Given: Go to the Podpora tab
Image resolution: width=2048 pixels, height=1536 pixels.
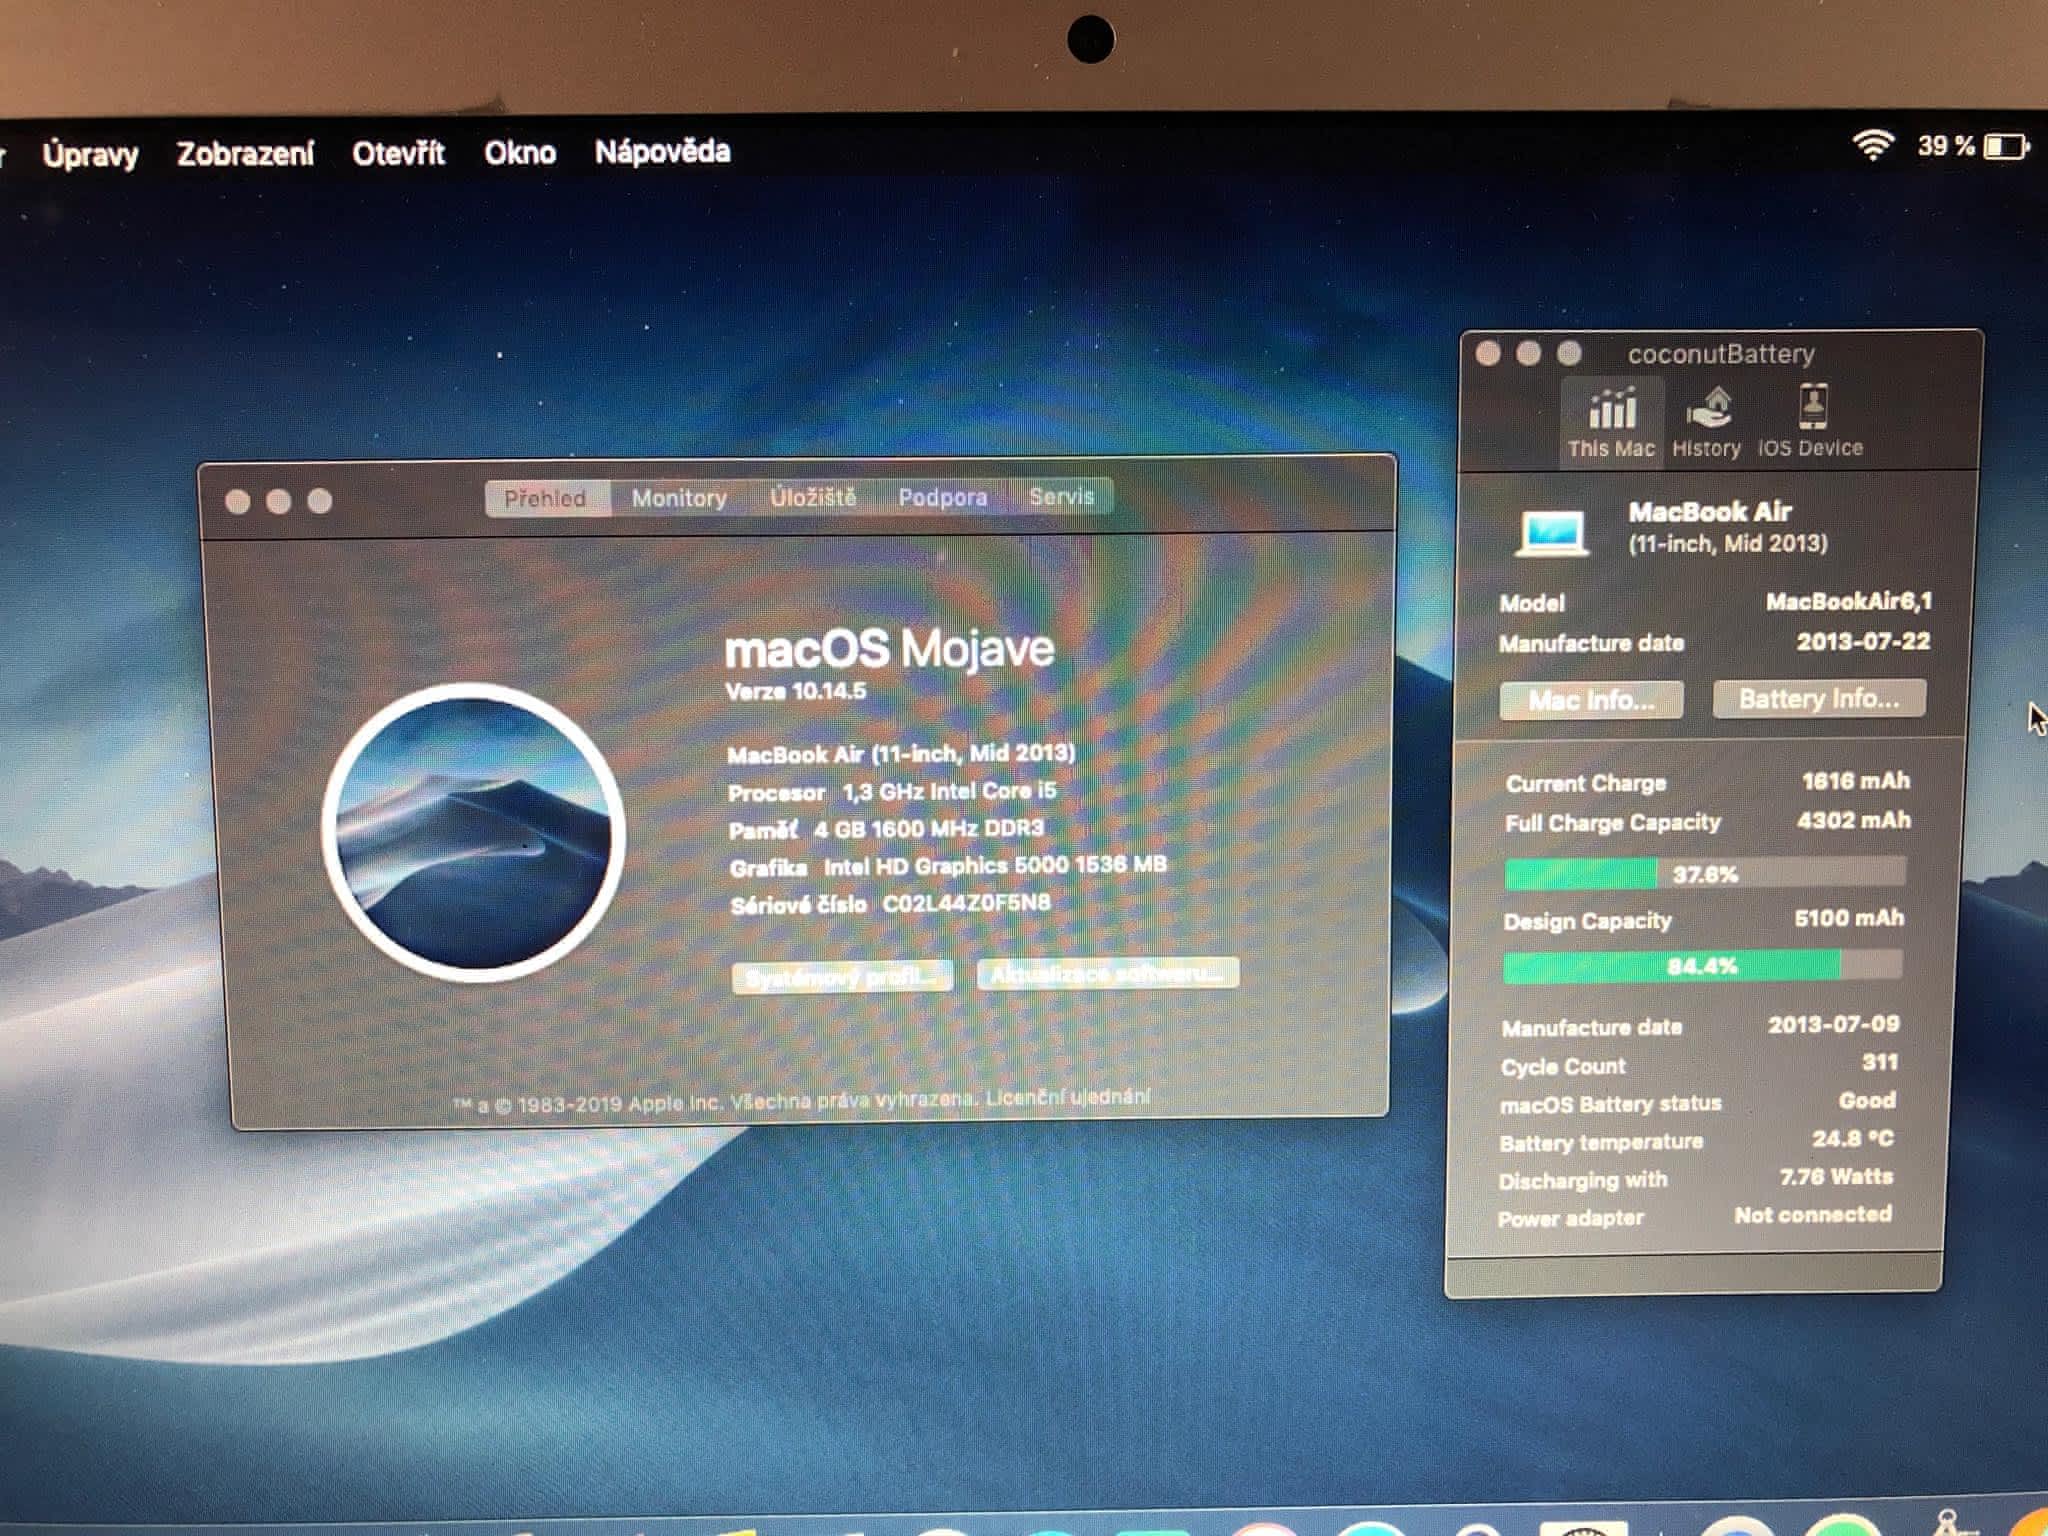Looking at the screenshot, I should (x=942, y=497).
